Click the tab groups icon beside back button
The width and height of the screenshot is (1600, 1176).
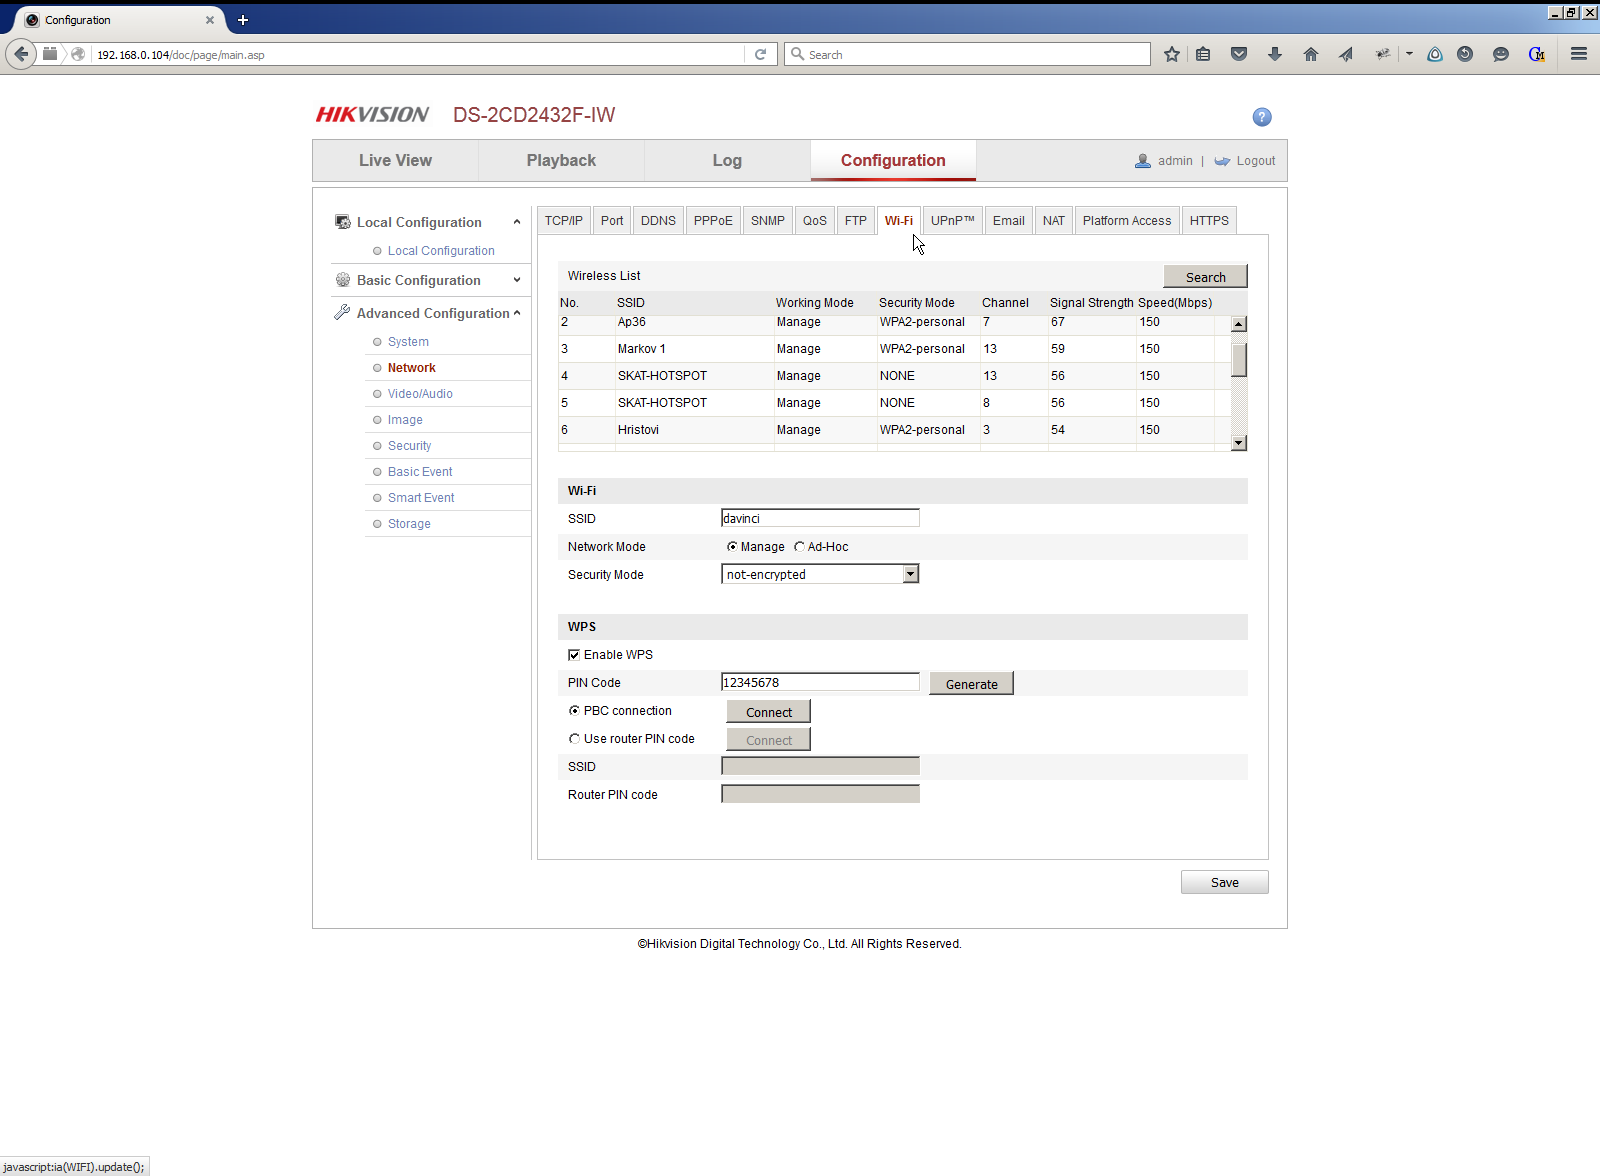(x=50, y=54)
